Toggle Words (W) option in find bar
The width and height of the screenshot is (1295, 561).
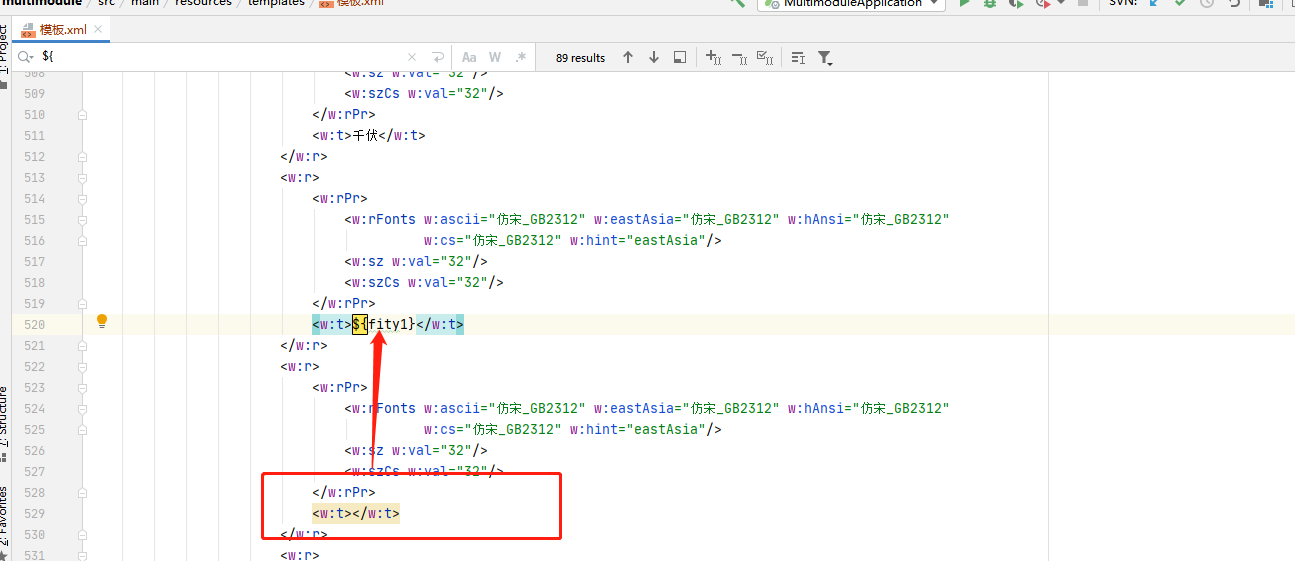495,58
